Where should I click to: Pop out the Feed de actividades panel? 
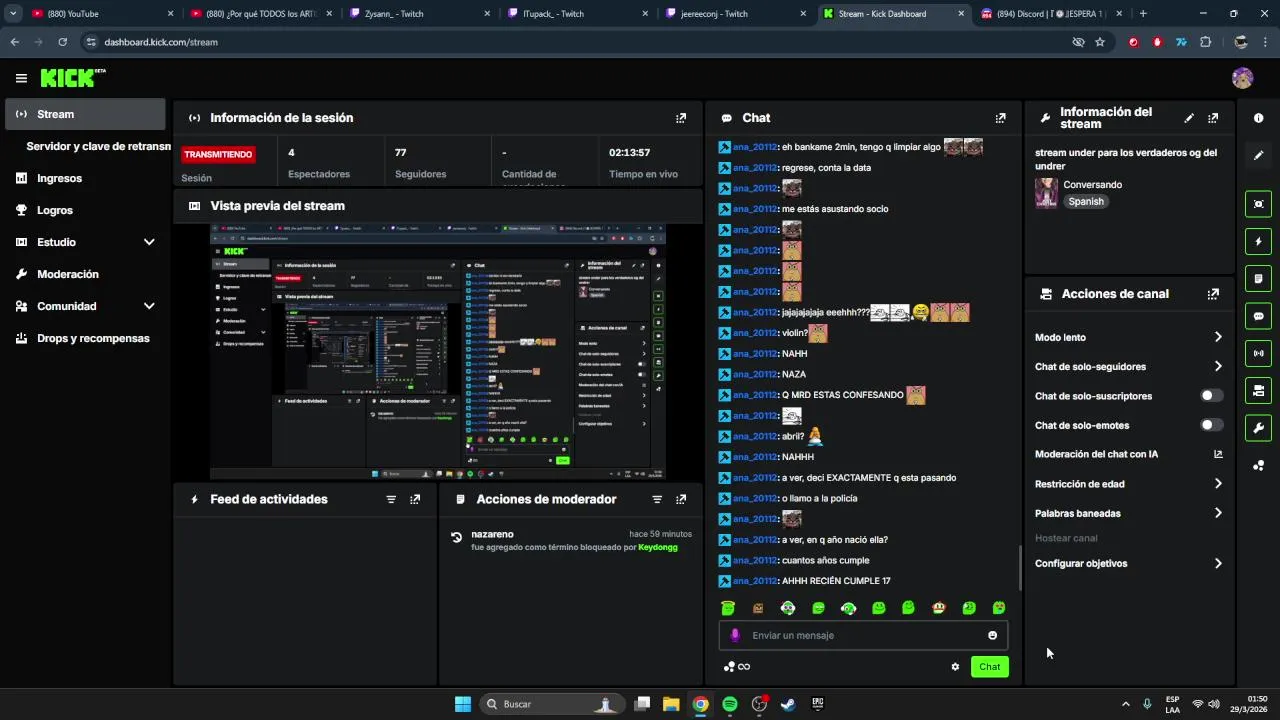click(415, 499)
